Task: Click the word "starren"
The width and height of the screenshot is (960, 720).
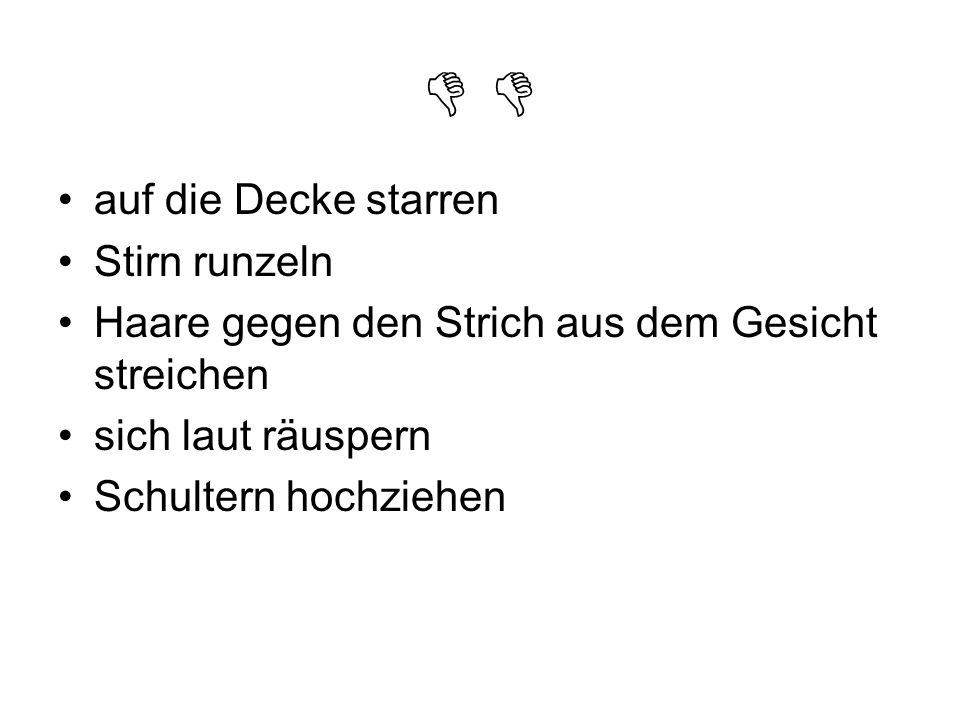Action: [x=432, y=201]
